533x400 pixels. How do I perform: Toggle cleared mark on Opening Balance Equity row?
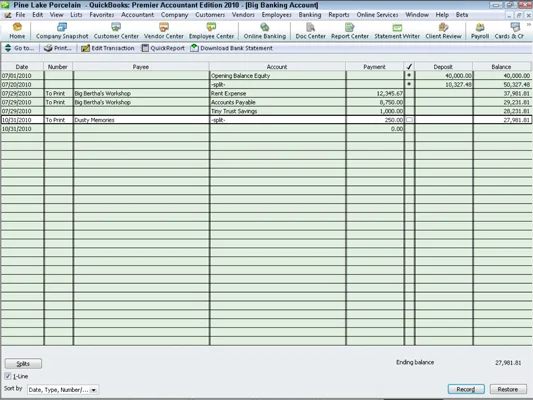(x=409, y=75)
